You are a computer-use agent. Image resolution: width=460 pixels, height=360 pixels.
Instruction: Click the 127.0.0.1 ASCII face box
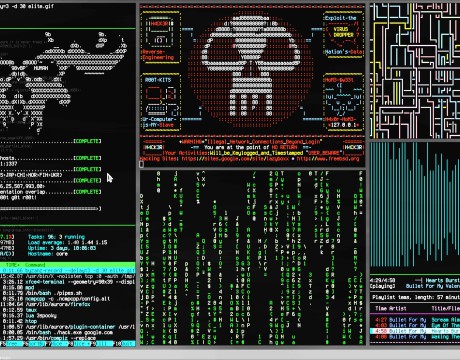[x=343, y=103]
